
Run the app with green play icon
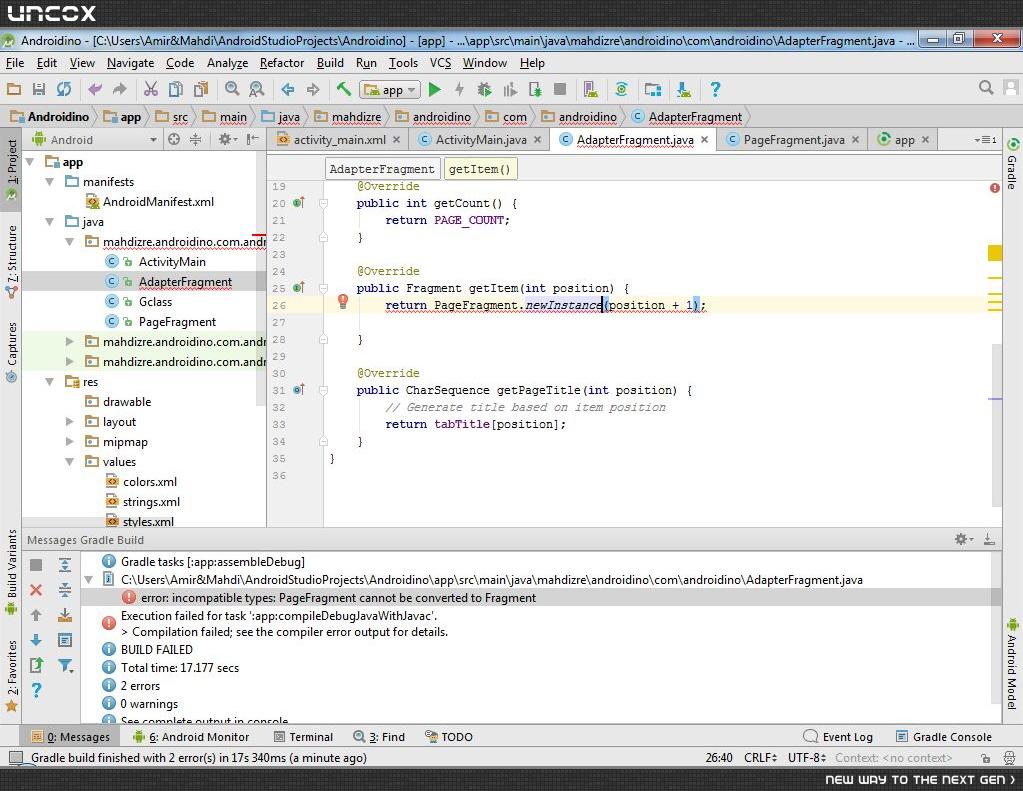(x=435, y=89)
